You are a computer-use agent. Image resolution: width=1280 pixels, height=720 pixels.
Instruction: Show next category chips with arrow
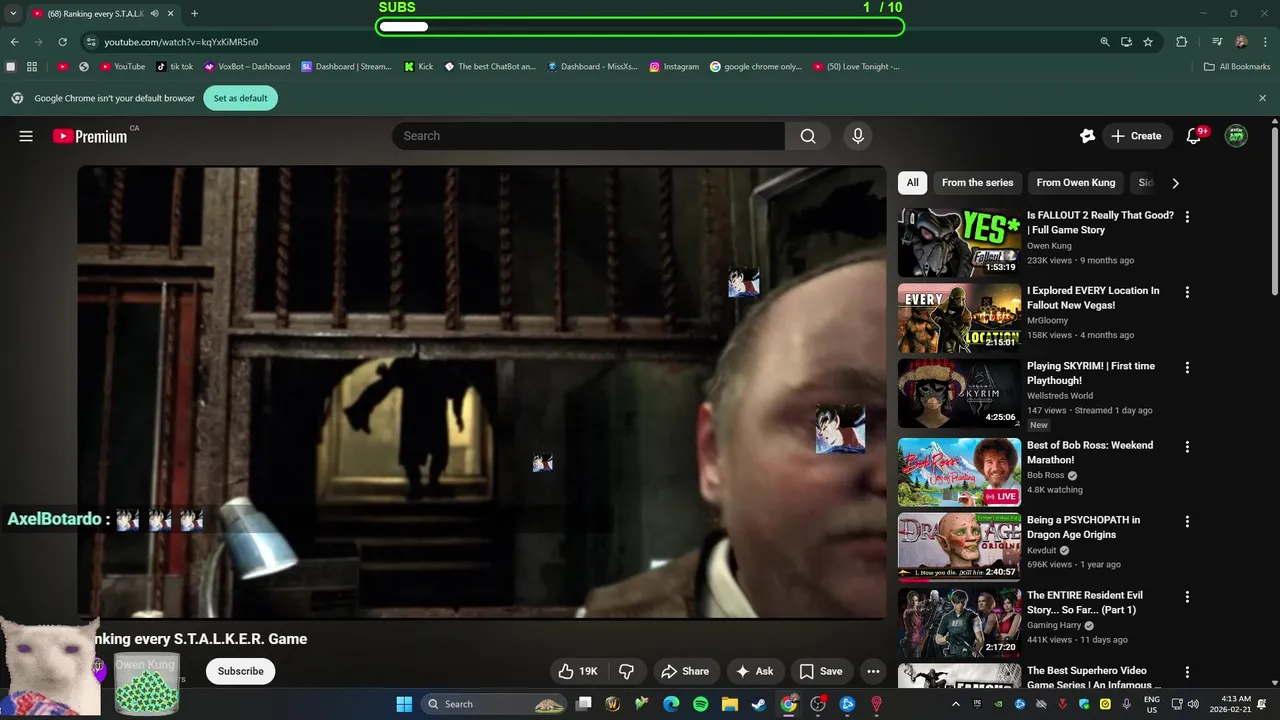1175,183
